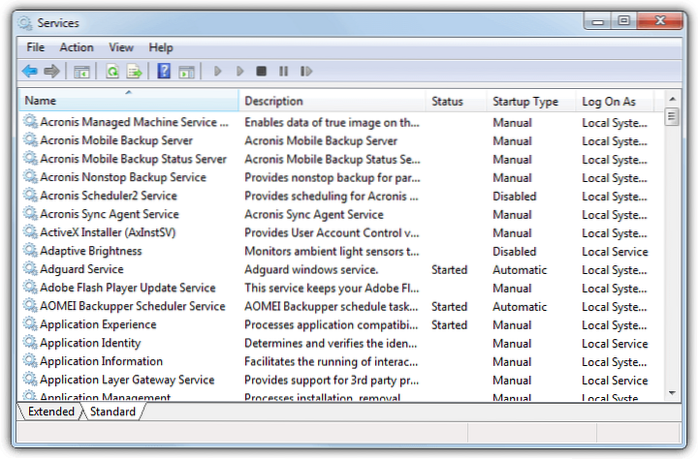Click the Pause Service icon

284,71
